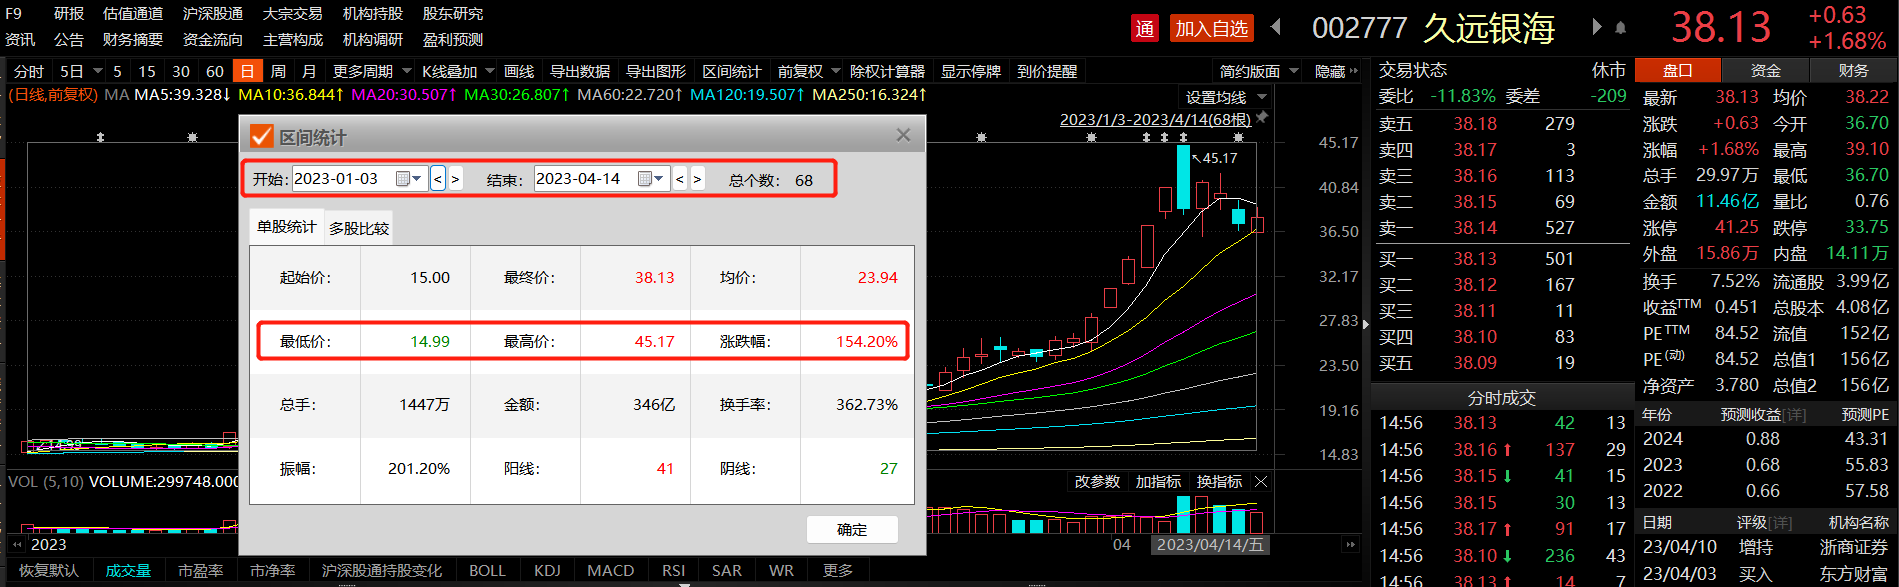Switch to the 多股比较 tab

click(x=359, y=228)
